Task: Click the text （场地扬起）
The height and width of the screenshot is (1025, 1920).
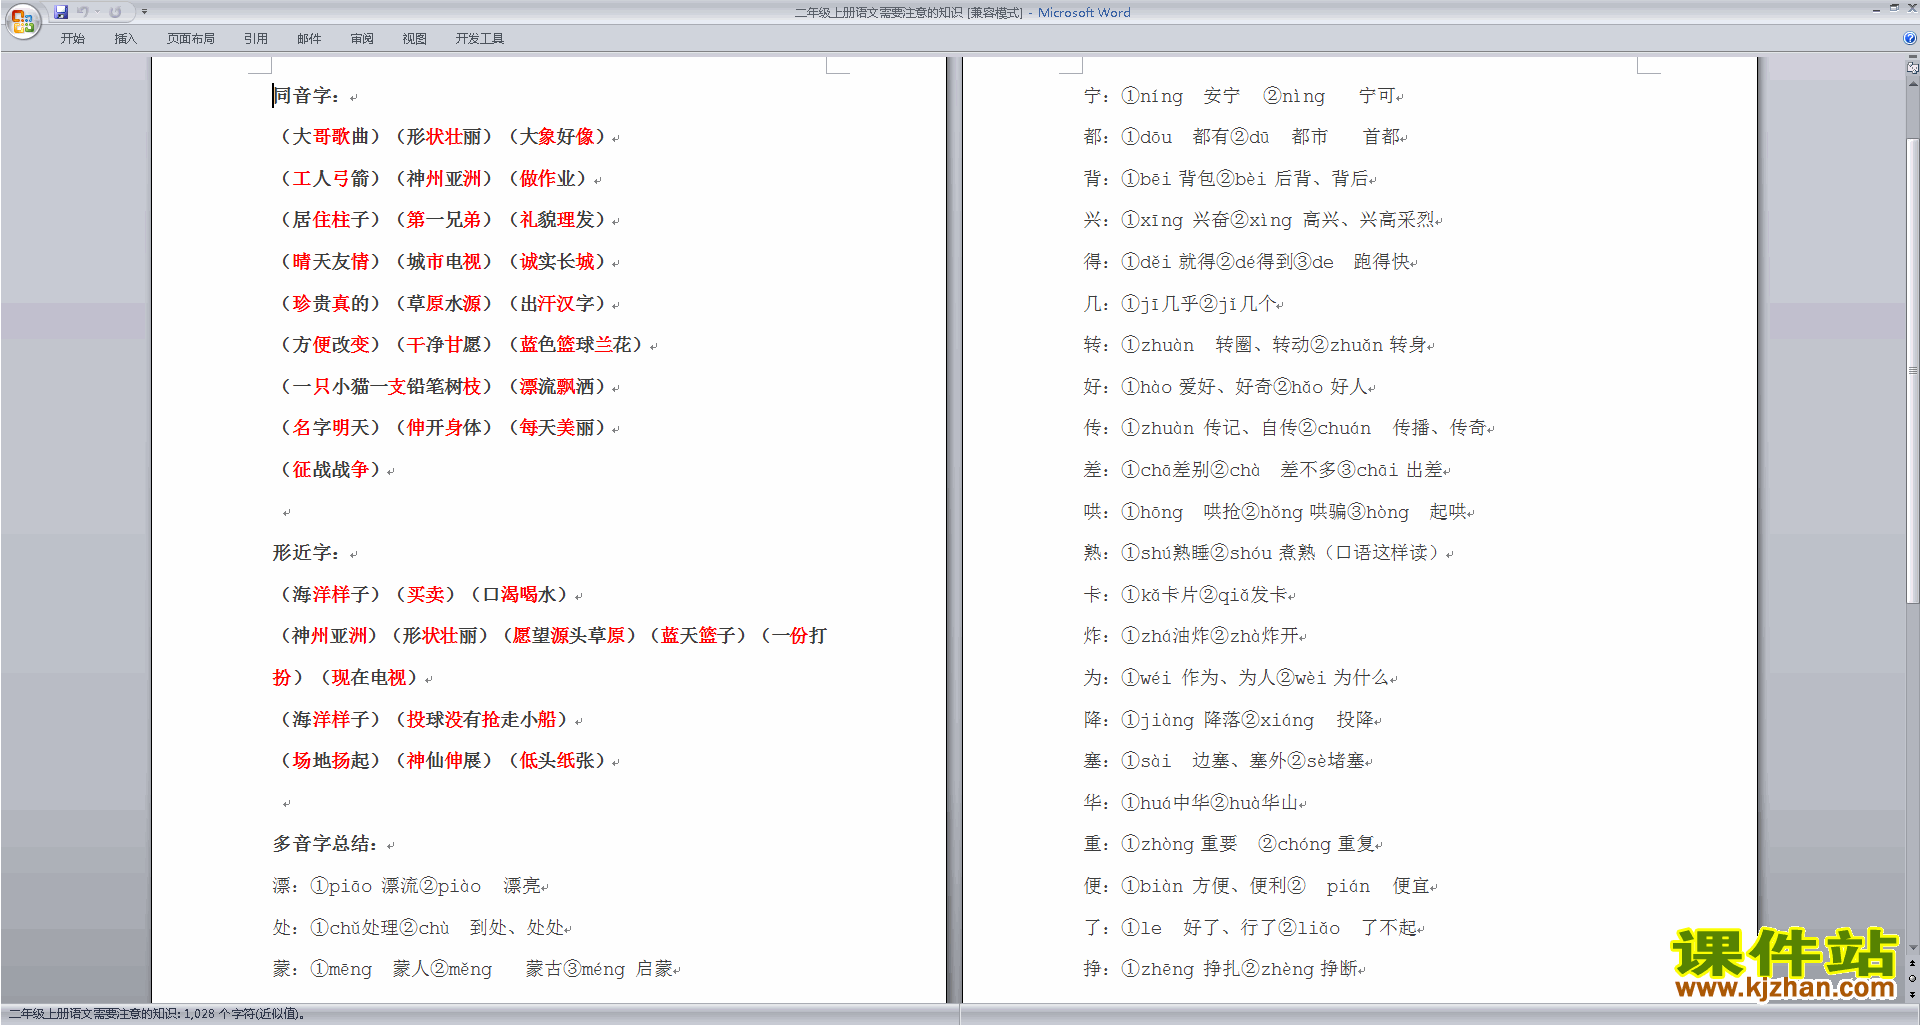Action: [330, 761]
